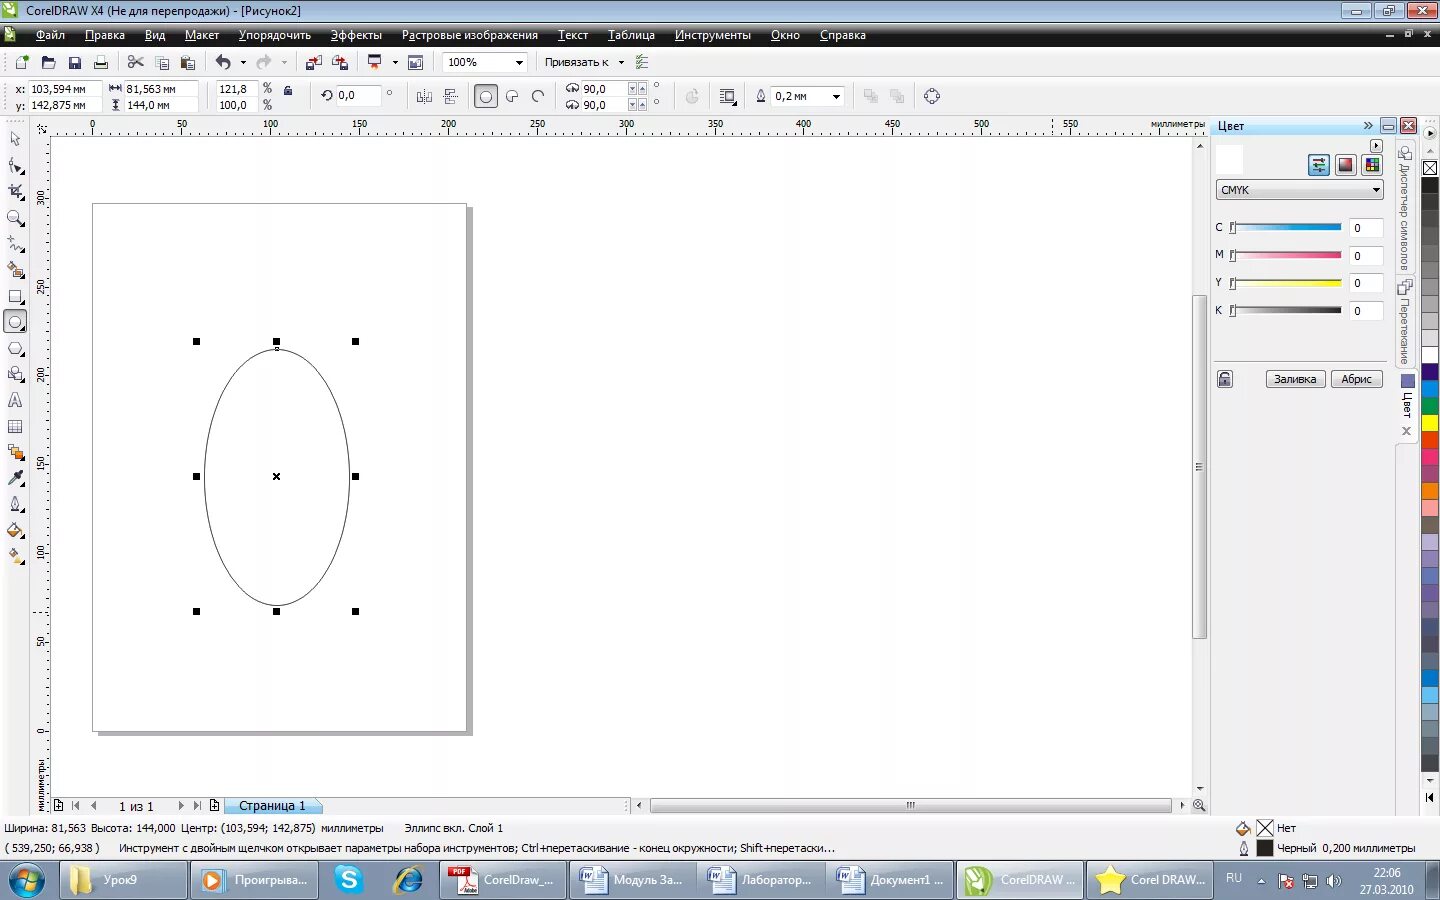Expand the color palette flyout arrow

[1430, 133]
